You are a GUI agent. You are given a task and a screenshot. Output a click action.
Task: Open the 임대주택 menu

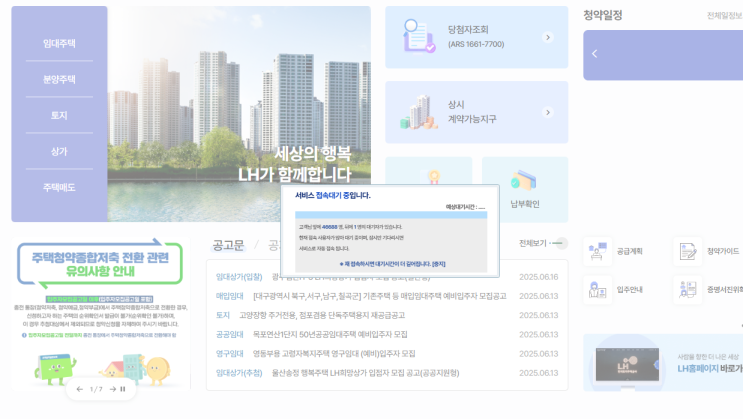point(59,44)
